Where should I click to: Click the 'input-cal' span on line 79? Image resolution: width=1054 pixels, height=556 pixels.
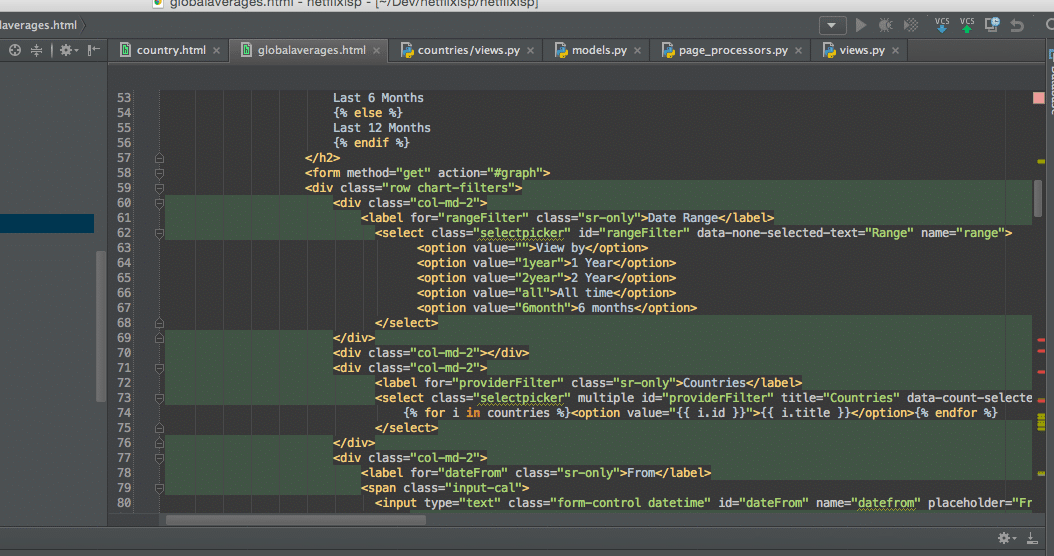coord(445,488)
